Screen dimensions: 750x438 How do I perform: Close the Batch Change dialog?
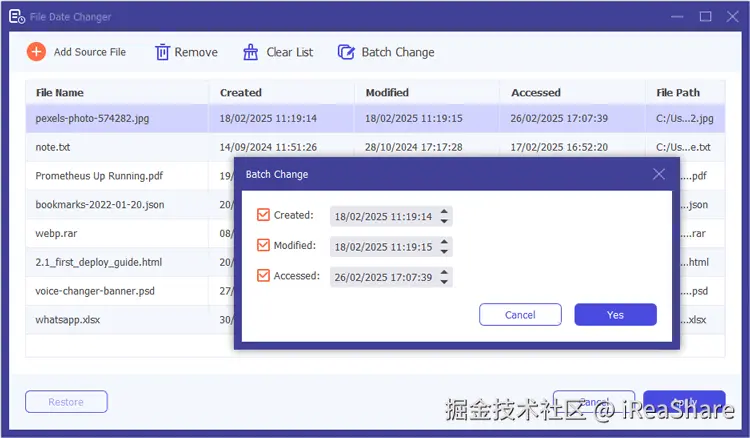pyautogui.click(x=659, y=174)
